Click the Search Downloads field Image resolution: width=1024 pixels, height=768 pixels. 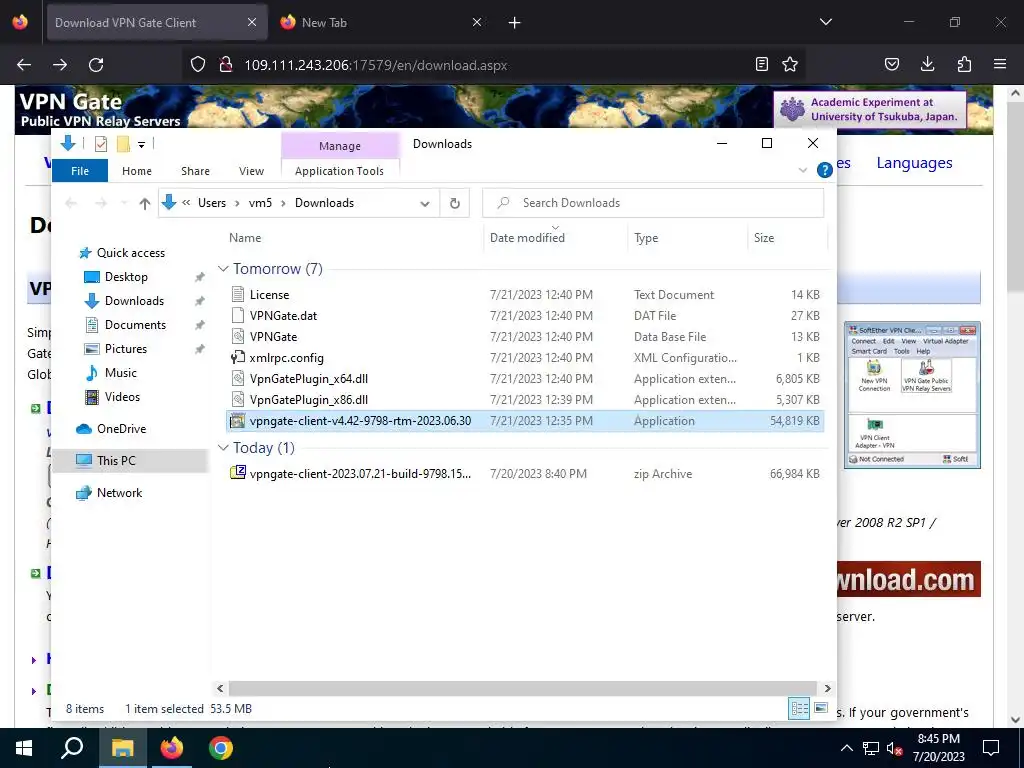coord(653,203)
